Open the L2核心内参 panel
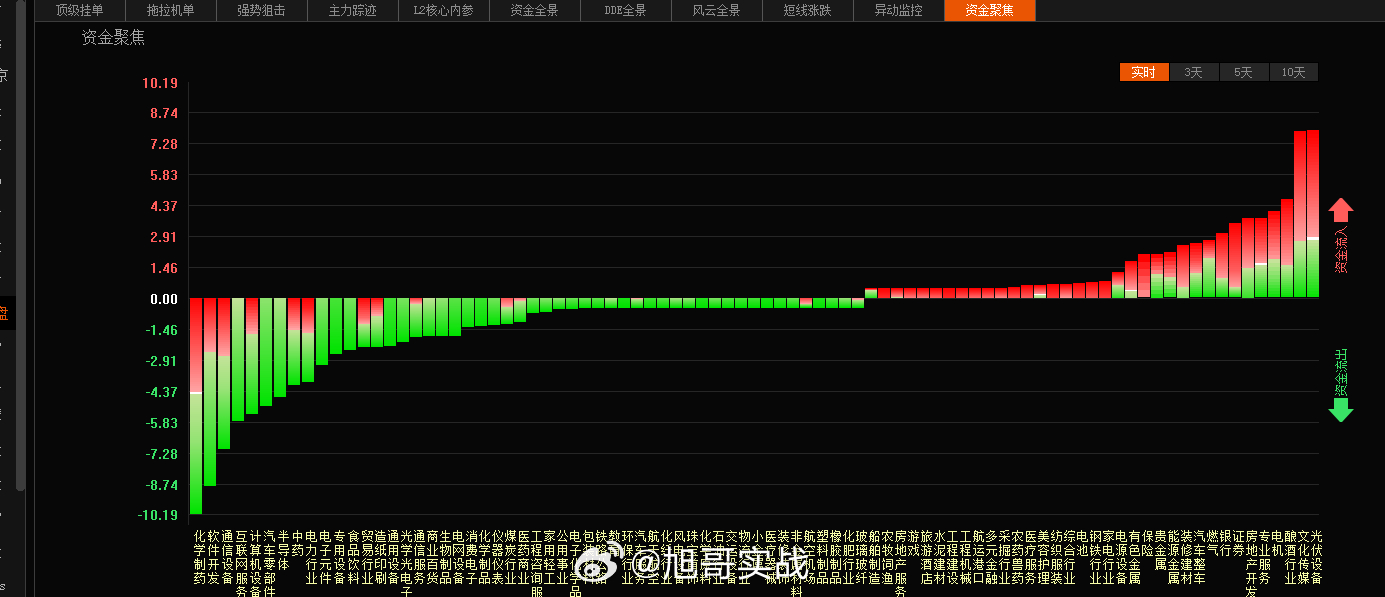 click(x=443, y=11)
